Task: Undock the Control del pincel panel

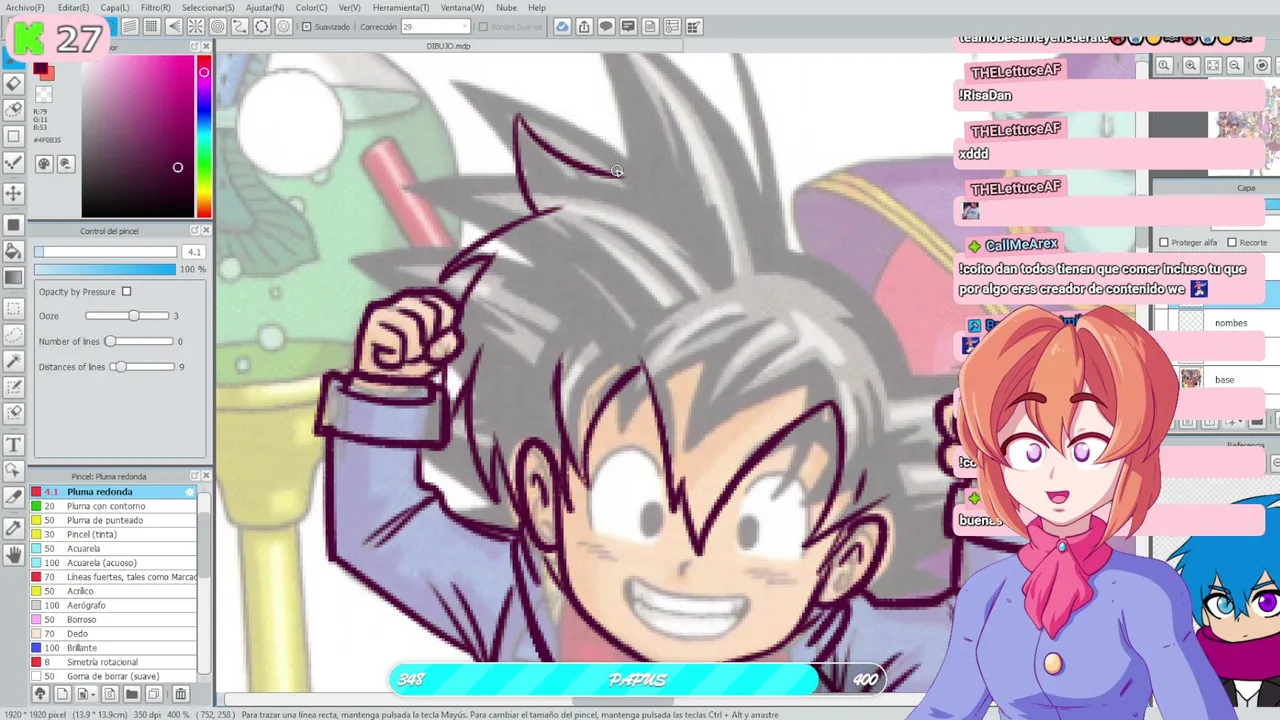Action: point(194,231)
